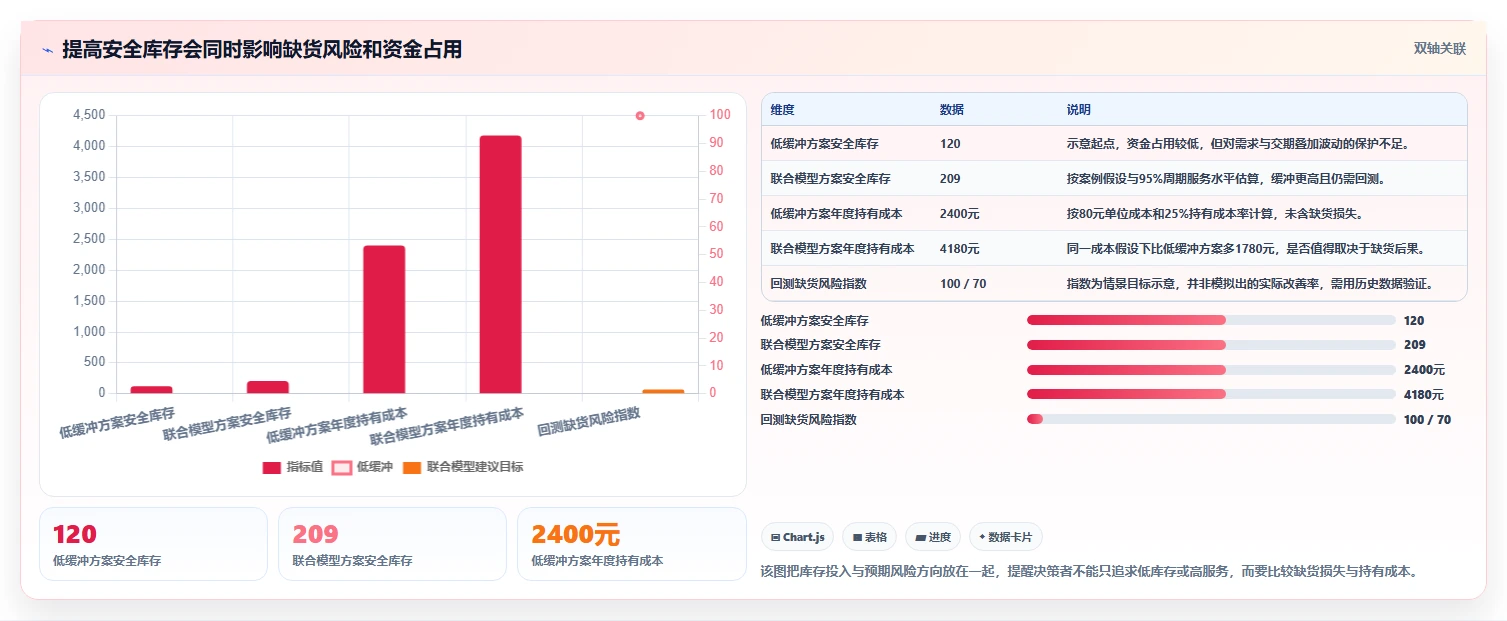Image resolution: width=1507 pixels, height=621 pixels.
Task: Click the left axis tick 4,500
Action: click(x=89, y=115)
